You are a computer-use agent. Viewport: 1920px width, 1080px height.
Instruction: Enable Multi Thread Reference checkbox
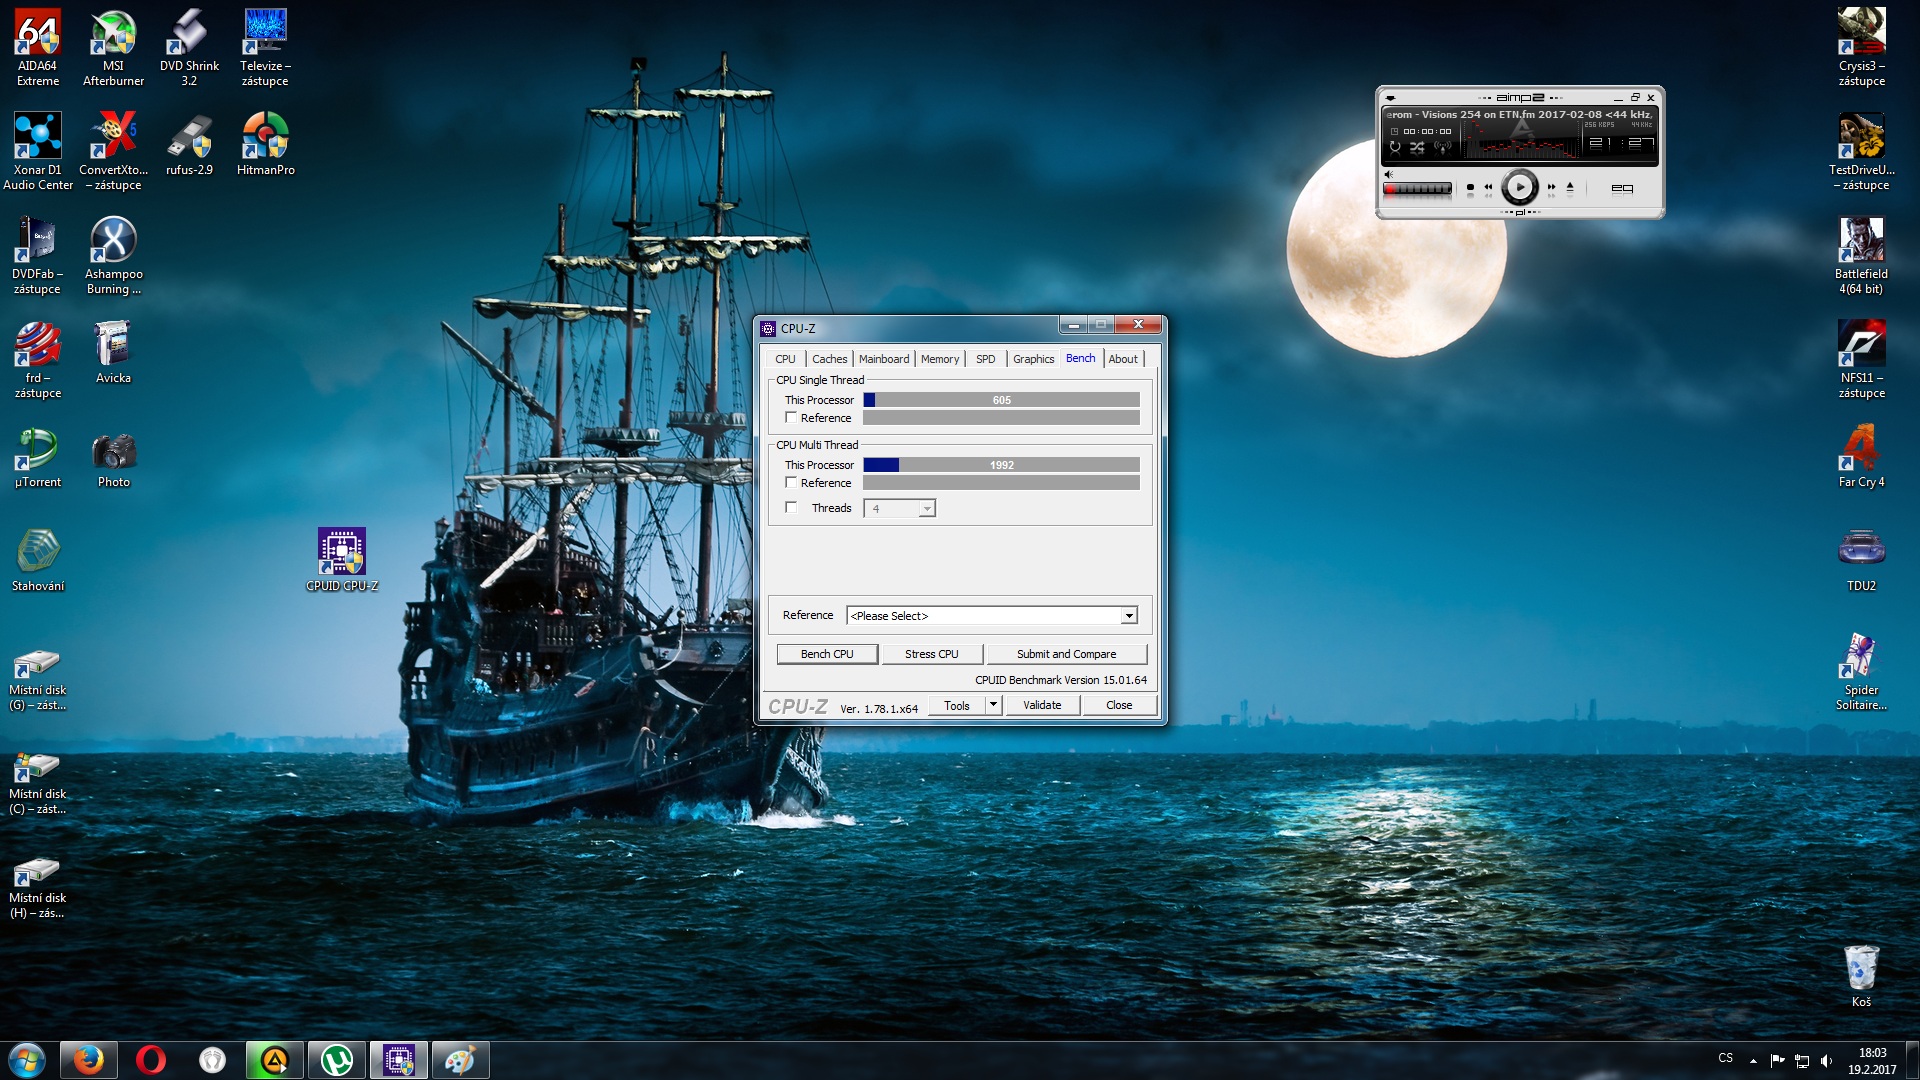(791, 483)
